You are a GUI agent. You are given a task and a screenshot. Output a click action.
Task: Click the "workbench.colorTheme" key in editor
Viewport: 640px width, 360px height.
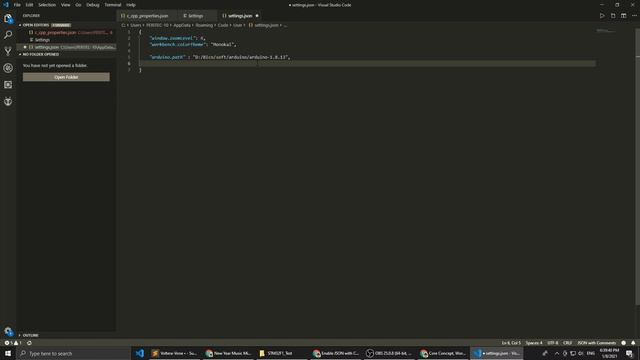(177, 44)
